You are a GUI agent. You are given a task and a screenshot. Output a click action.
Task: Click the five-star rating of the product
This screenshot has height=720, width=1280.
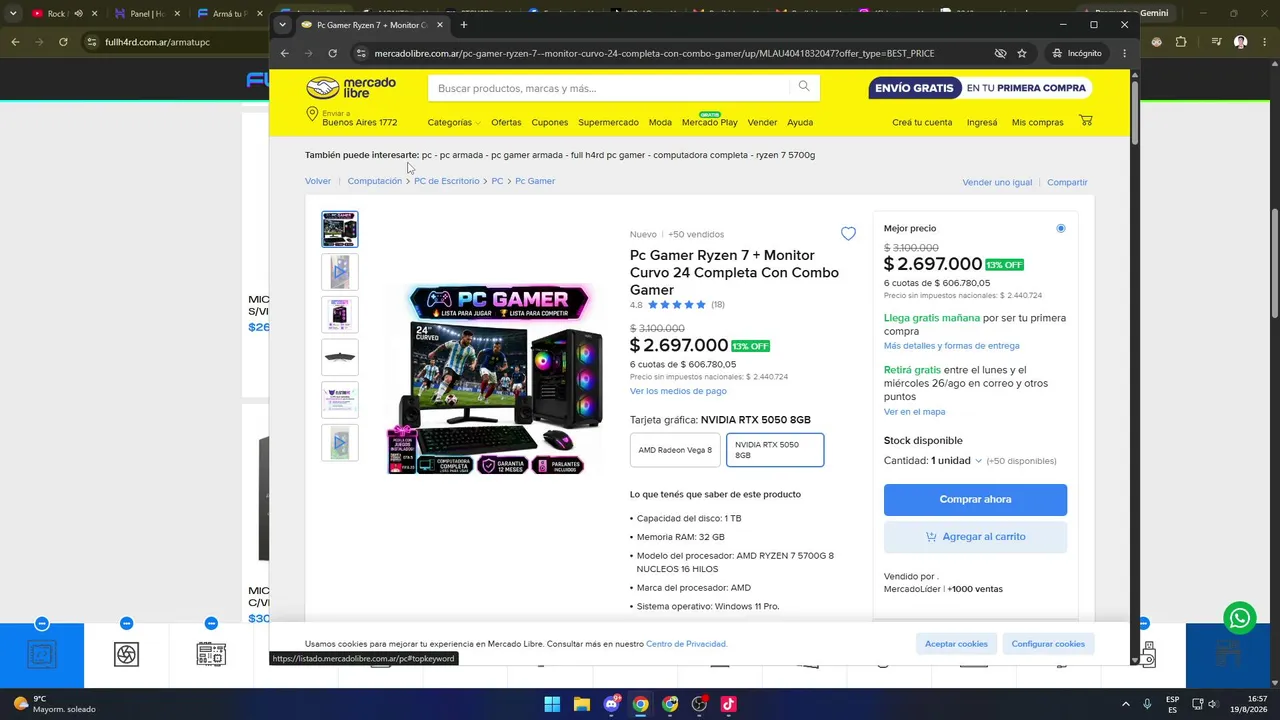point(677,305)
